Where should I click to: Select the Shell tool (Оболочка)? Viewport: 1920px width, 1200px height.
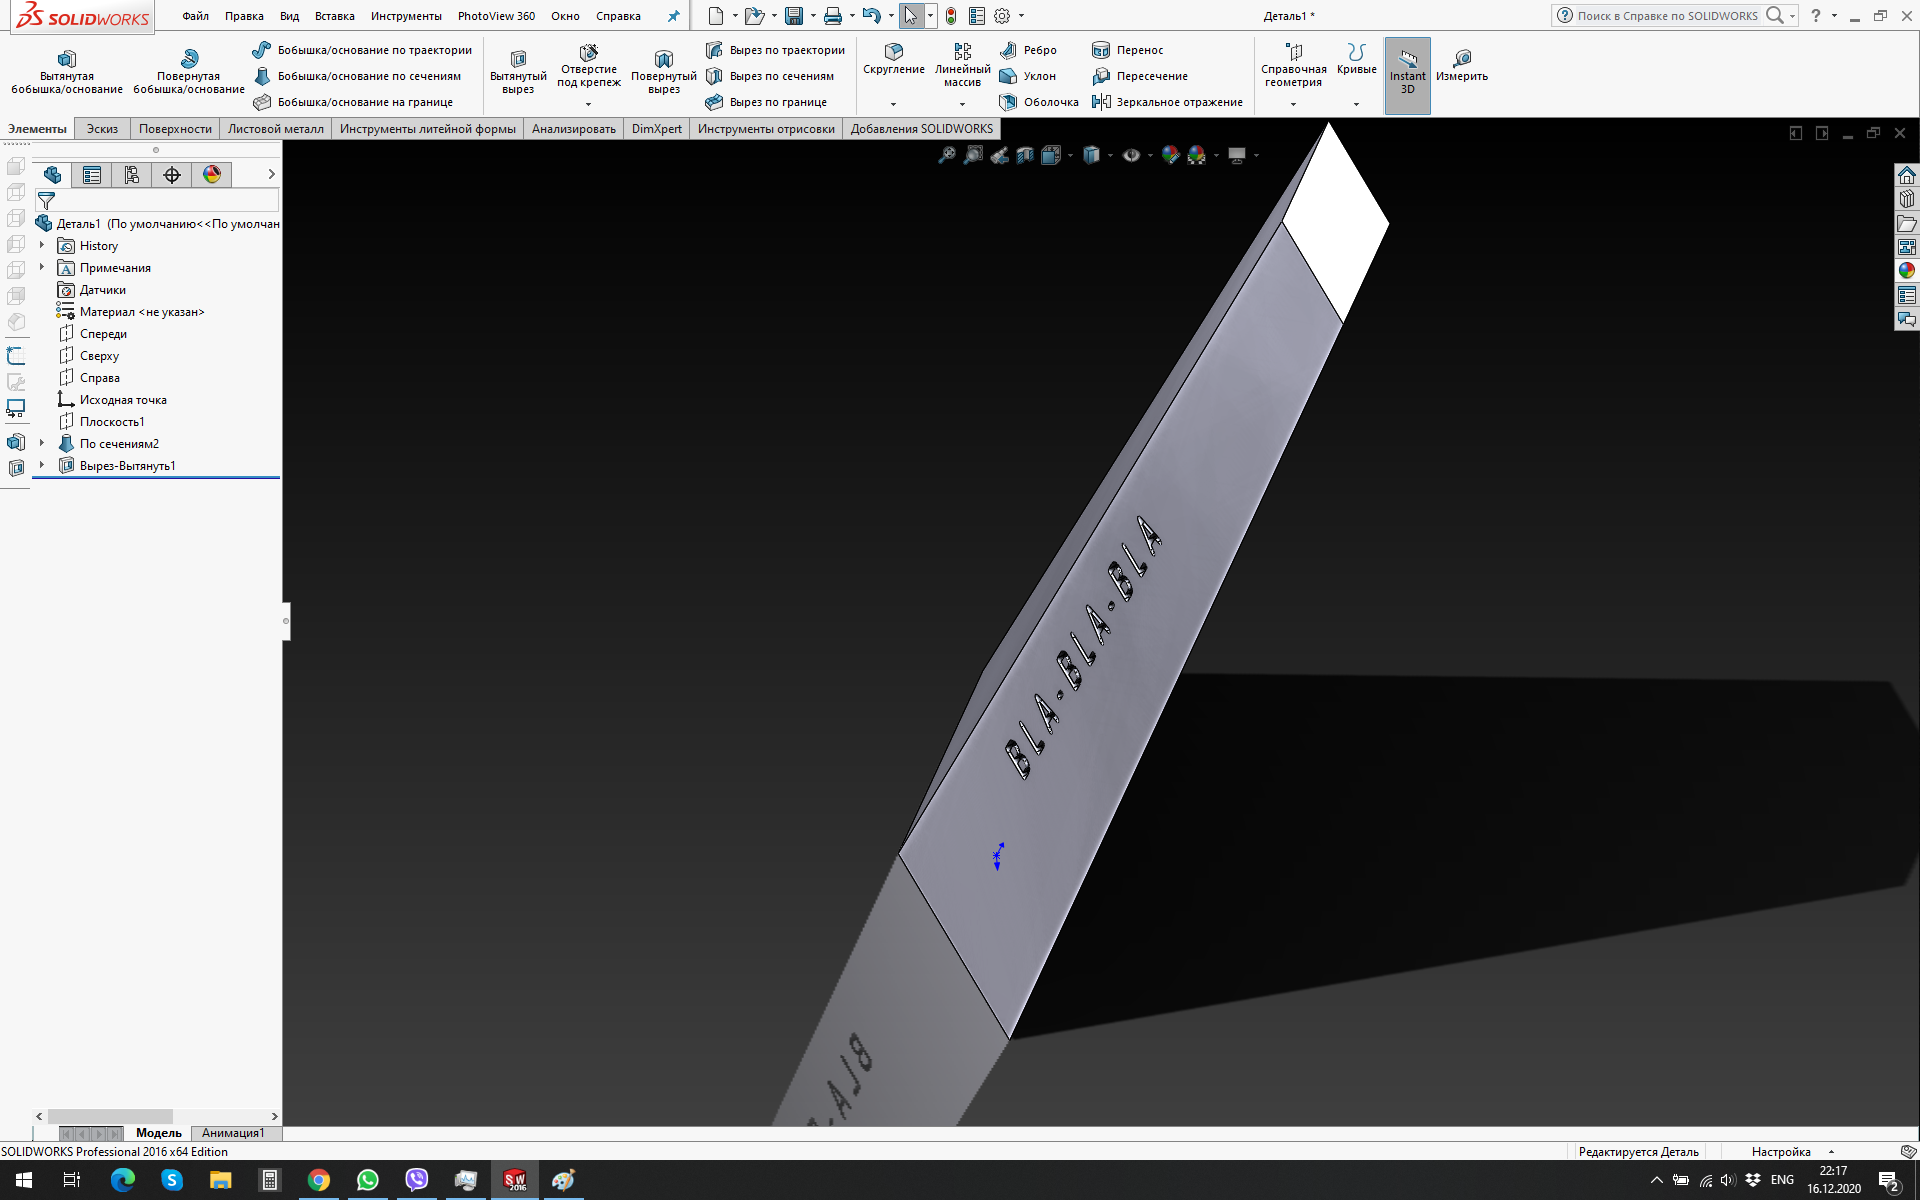[x=1039, y=102]
